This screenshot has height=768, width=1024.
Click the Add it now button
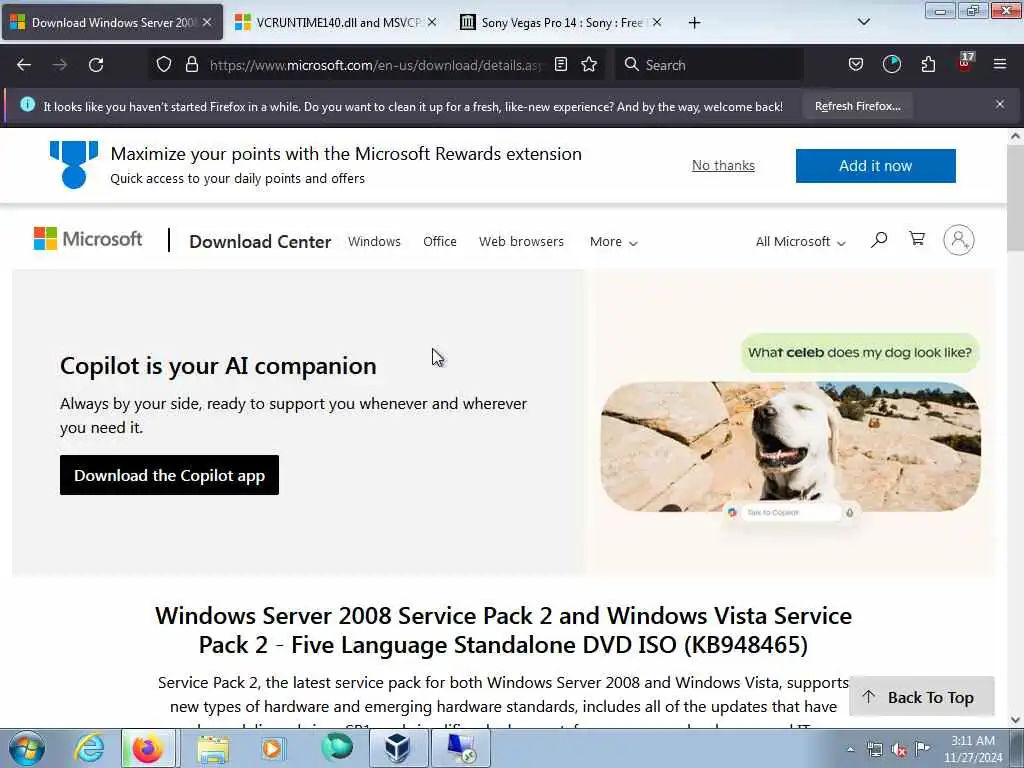[875, 166]
